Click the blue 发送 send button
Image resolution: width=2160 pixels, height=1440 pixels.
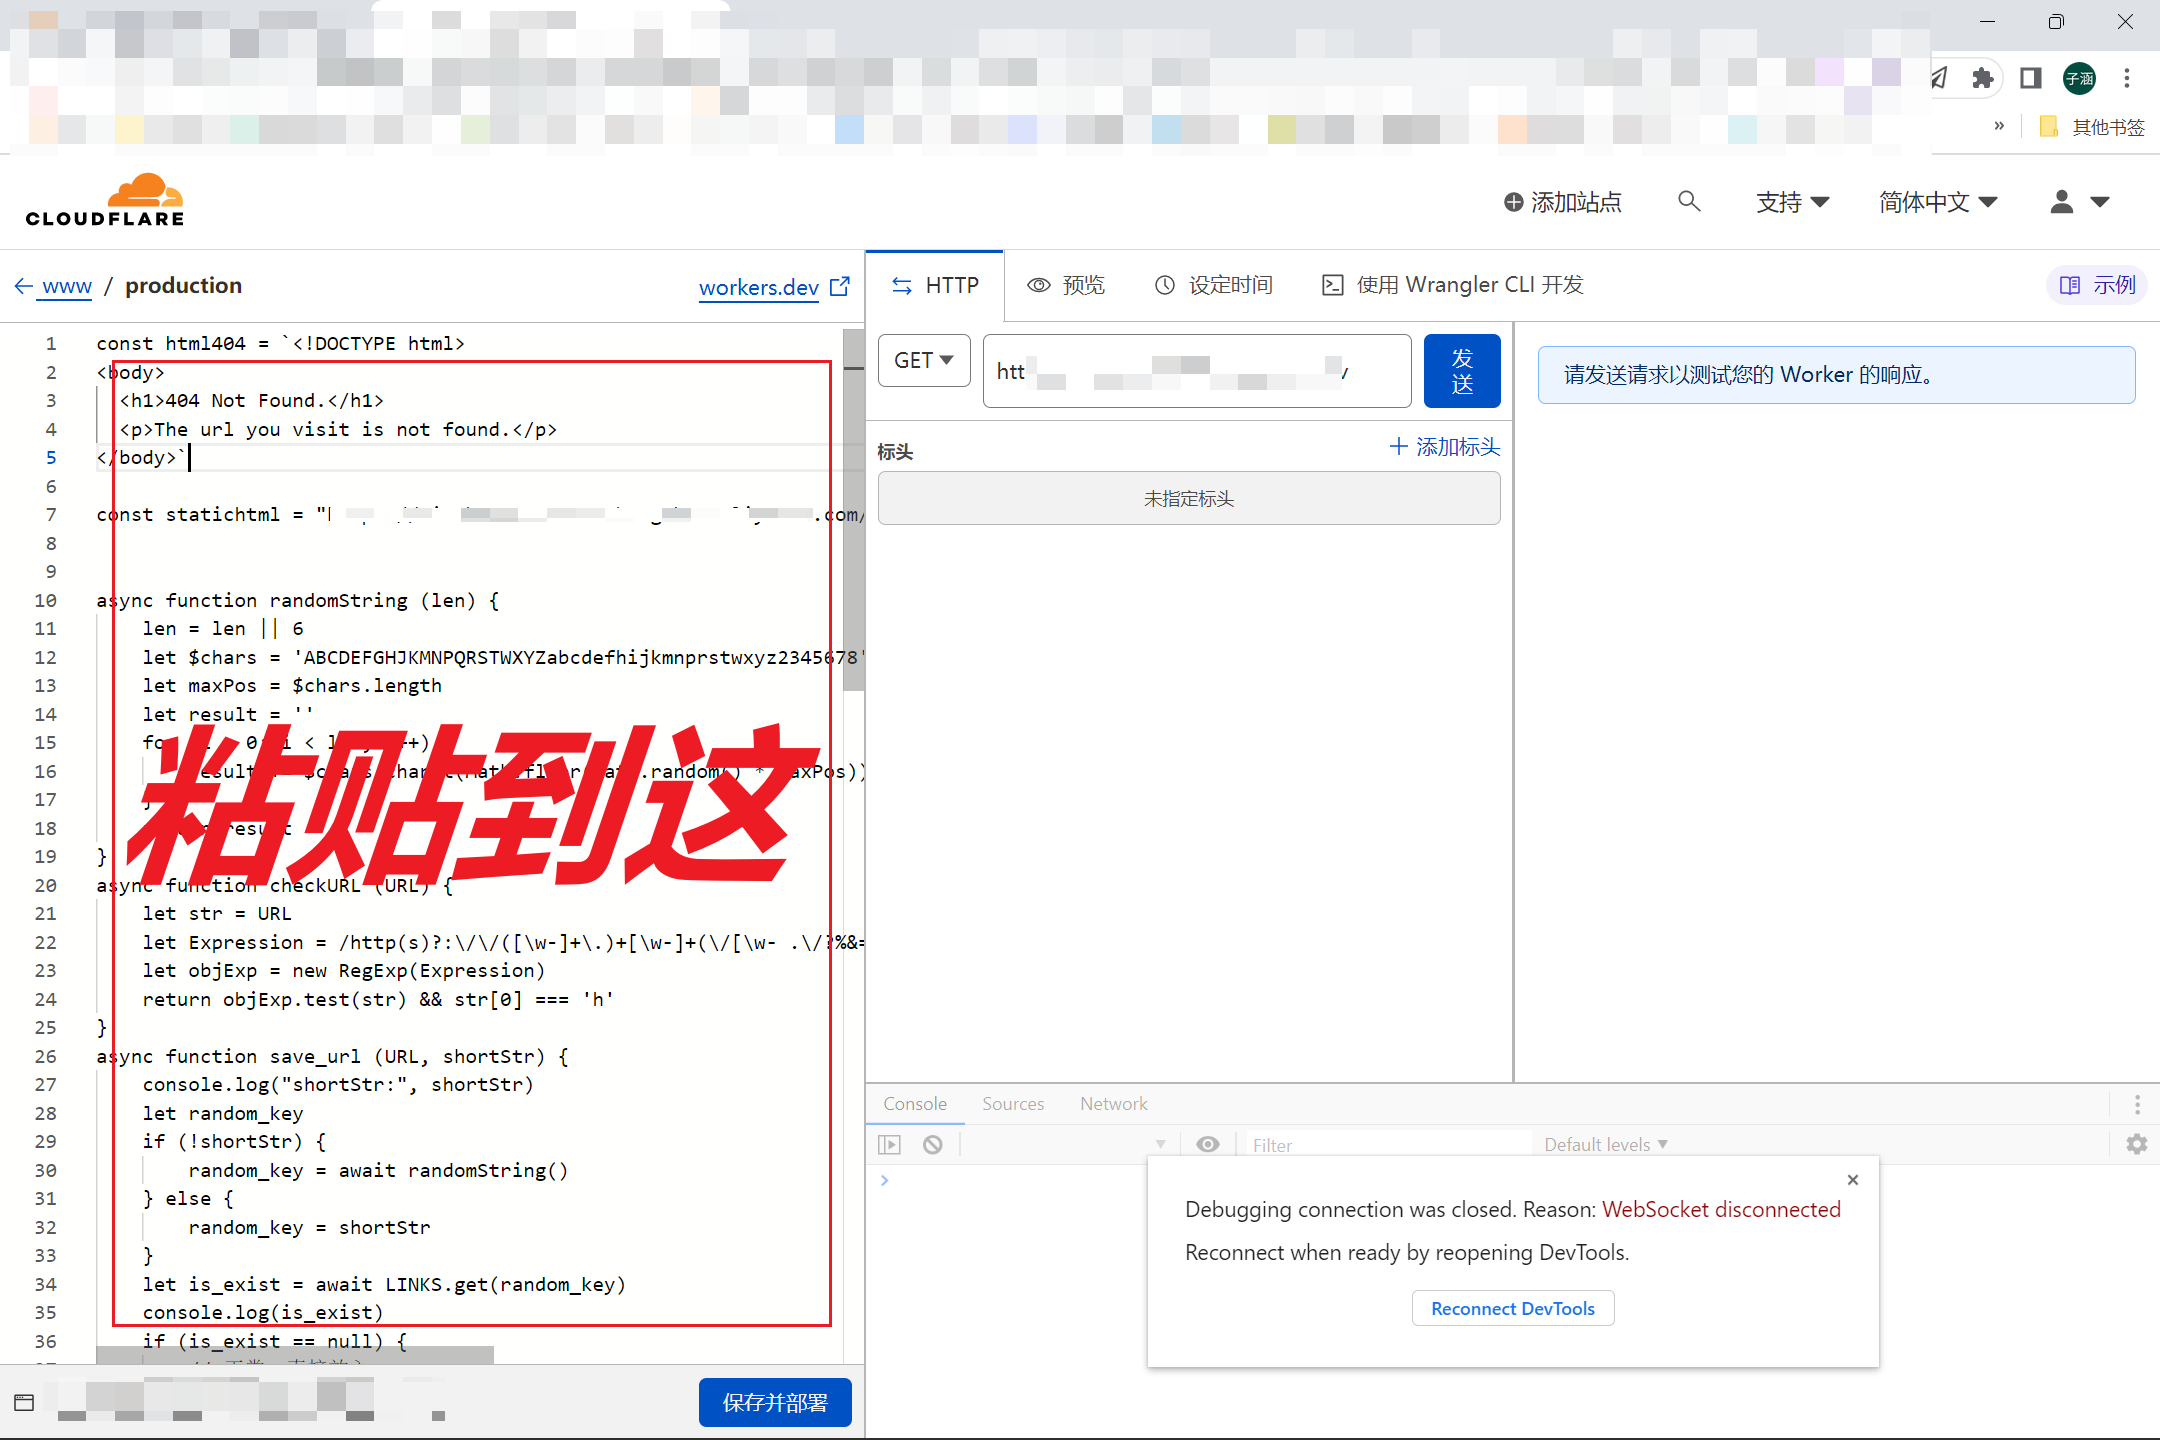(x=1462, y=371)
